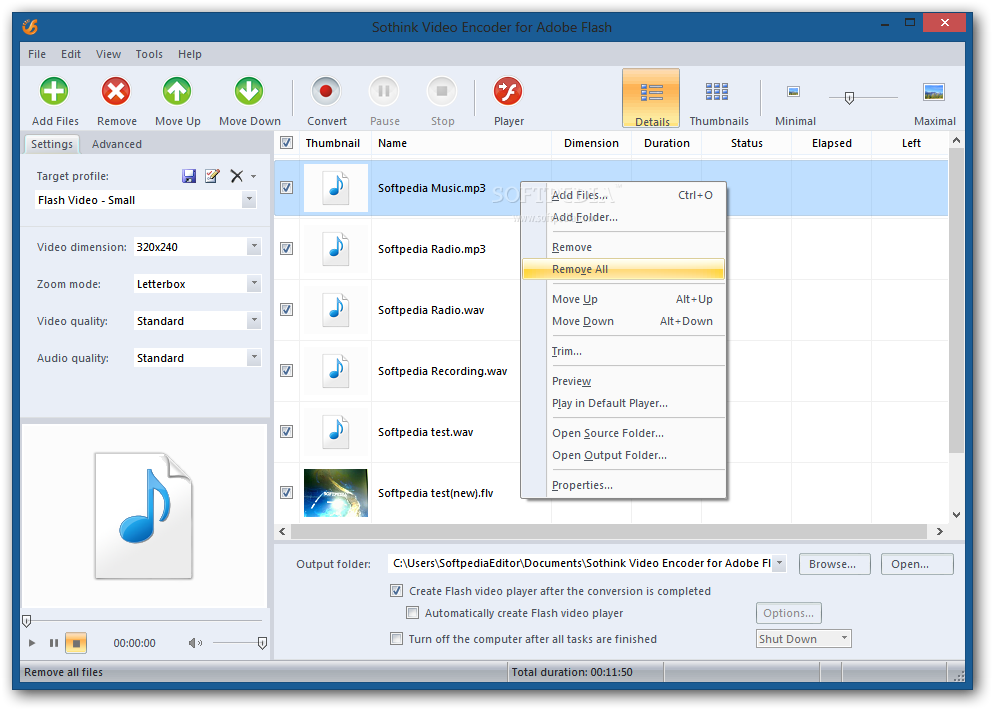Open the Shut Down action dropdown

point(844,638)
